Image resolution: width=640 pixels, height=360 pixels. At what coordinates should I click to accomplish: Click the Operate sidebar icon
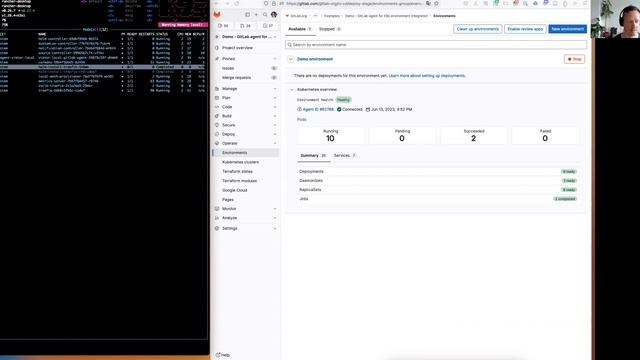(217, 143)
